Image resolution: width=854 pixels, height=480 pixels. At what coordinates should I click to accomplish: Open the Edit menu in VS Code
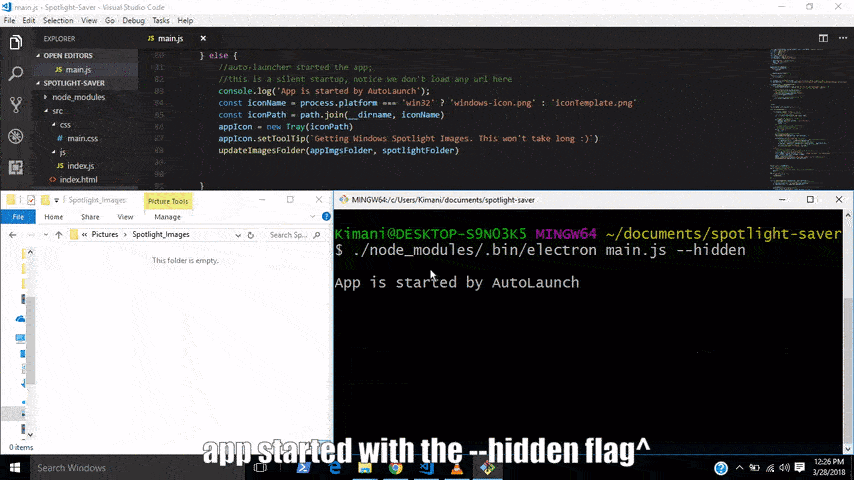[29, 21]
